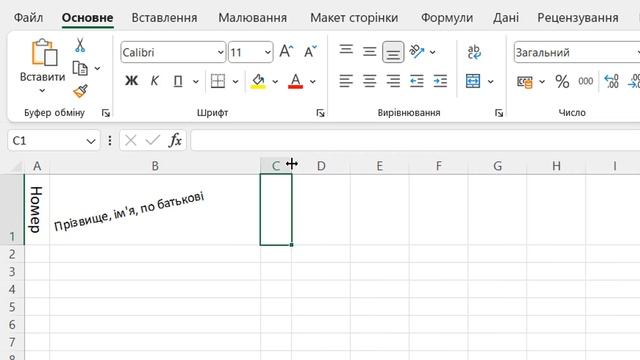Expand underline style arrow
640x360 pixels.
pyautogui.click(x=196, y=82)
